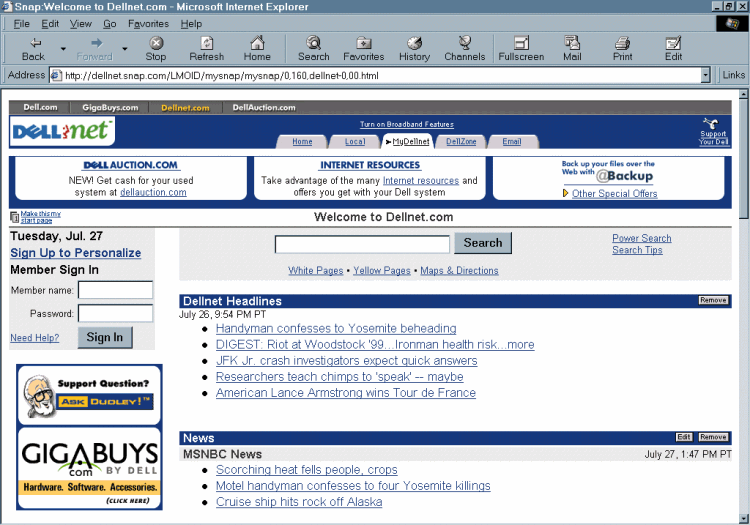Screen dimensions: 750x525
Task: Open the Search toolbar pane
Action: point(313,48)
